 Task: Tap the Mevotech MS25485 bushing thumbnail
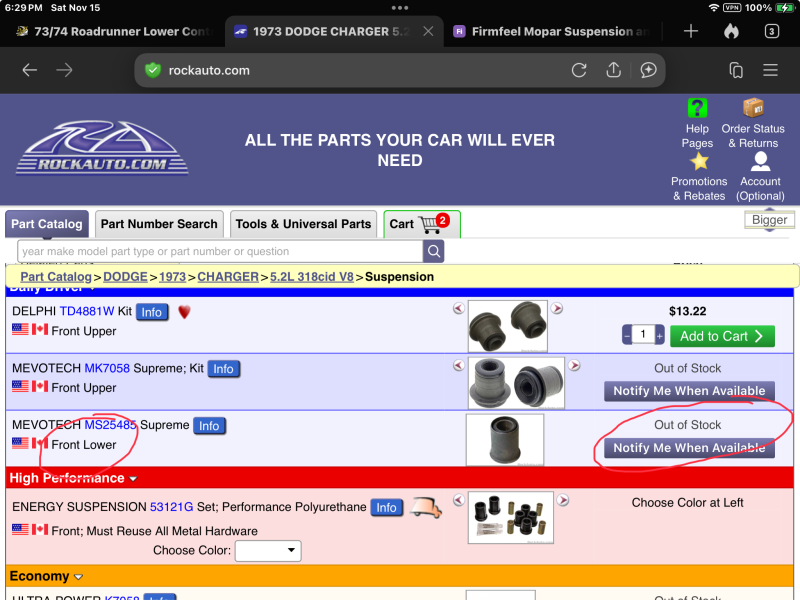(x=505, y=440)
